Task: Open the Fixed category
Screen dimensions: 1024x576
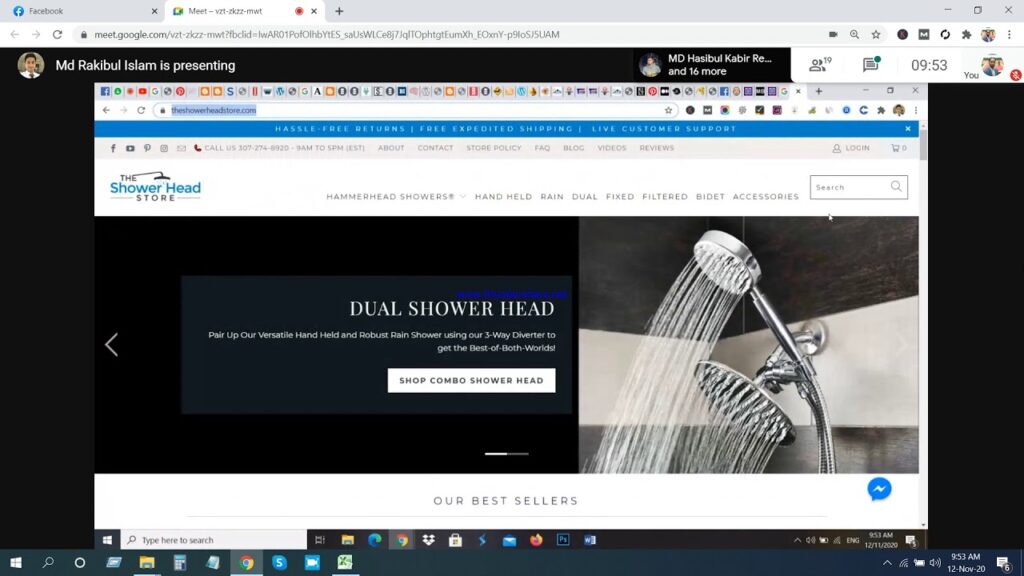Action: tap(620, 197)
